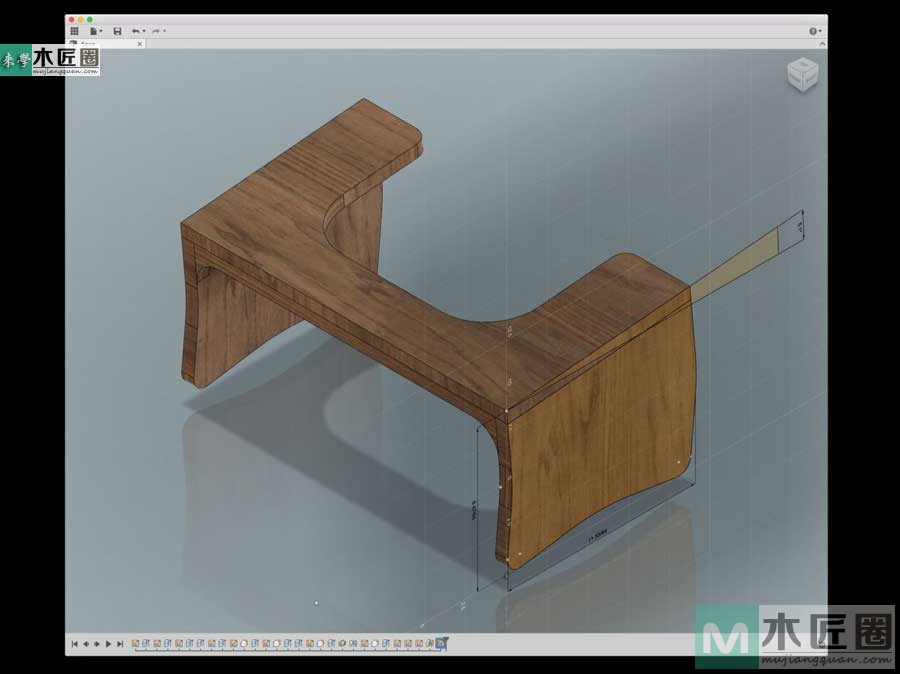
Task: Jump to end of the timeline
Action: [120, 644]
